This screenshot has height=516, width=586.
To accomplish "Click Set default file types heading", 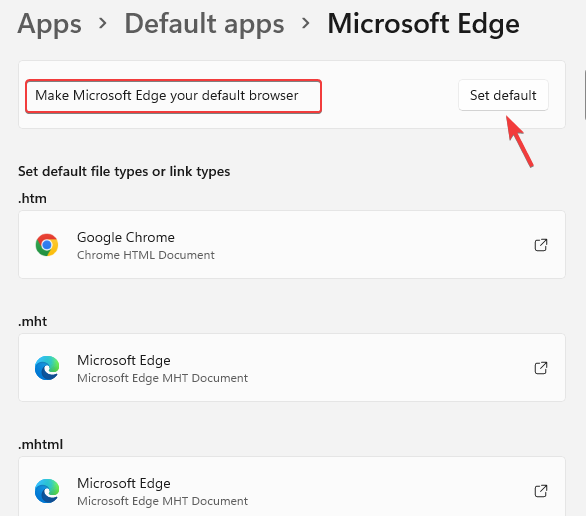I will point(124,172).
